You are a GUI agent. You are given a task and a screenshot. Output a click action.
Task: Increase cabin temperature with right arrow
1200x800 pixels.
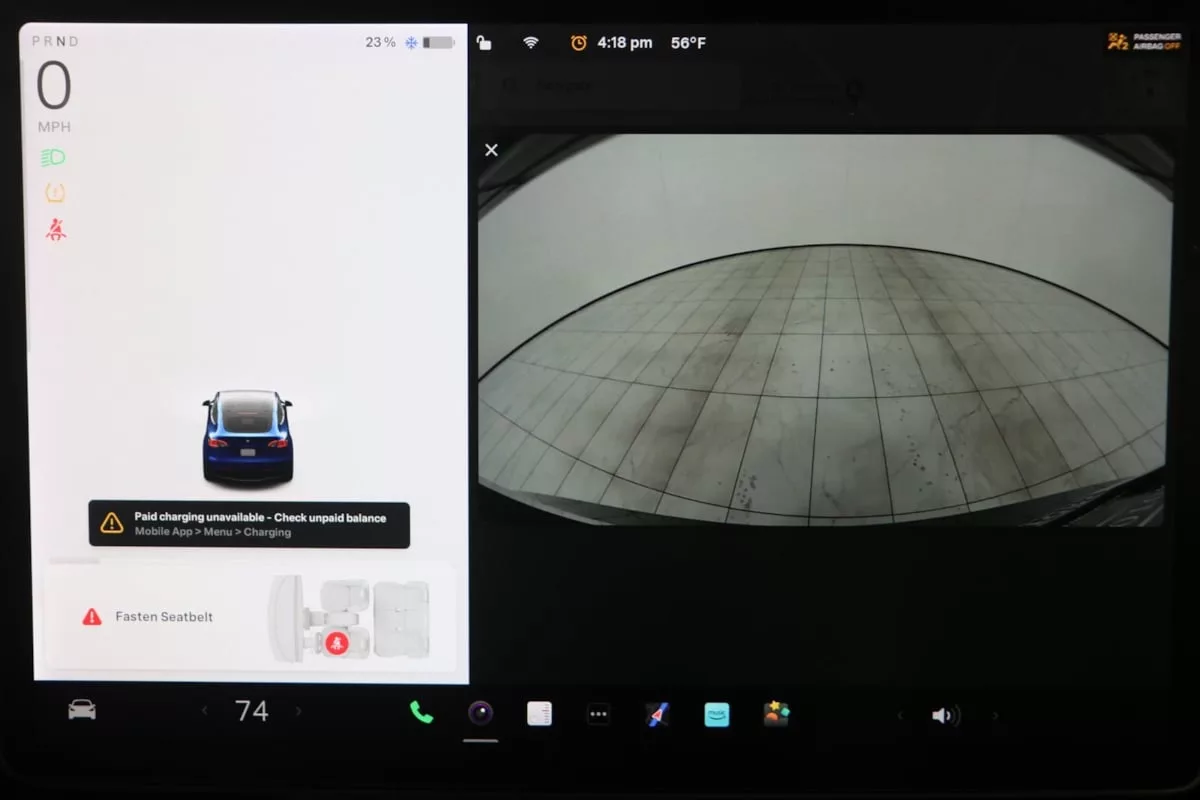[298, 711]
